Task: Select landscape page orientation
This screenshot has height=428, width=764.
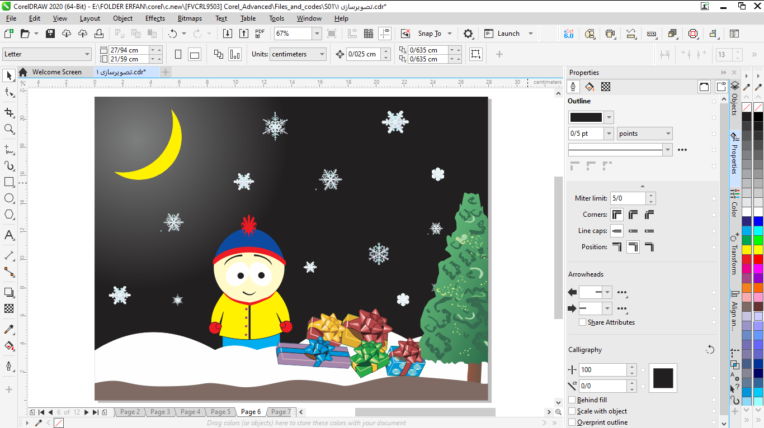Action: (194, 54)
